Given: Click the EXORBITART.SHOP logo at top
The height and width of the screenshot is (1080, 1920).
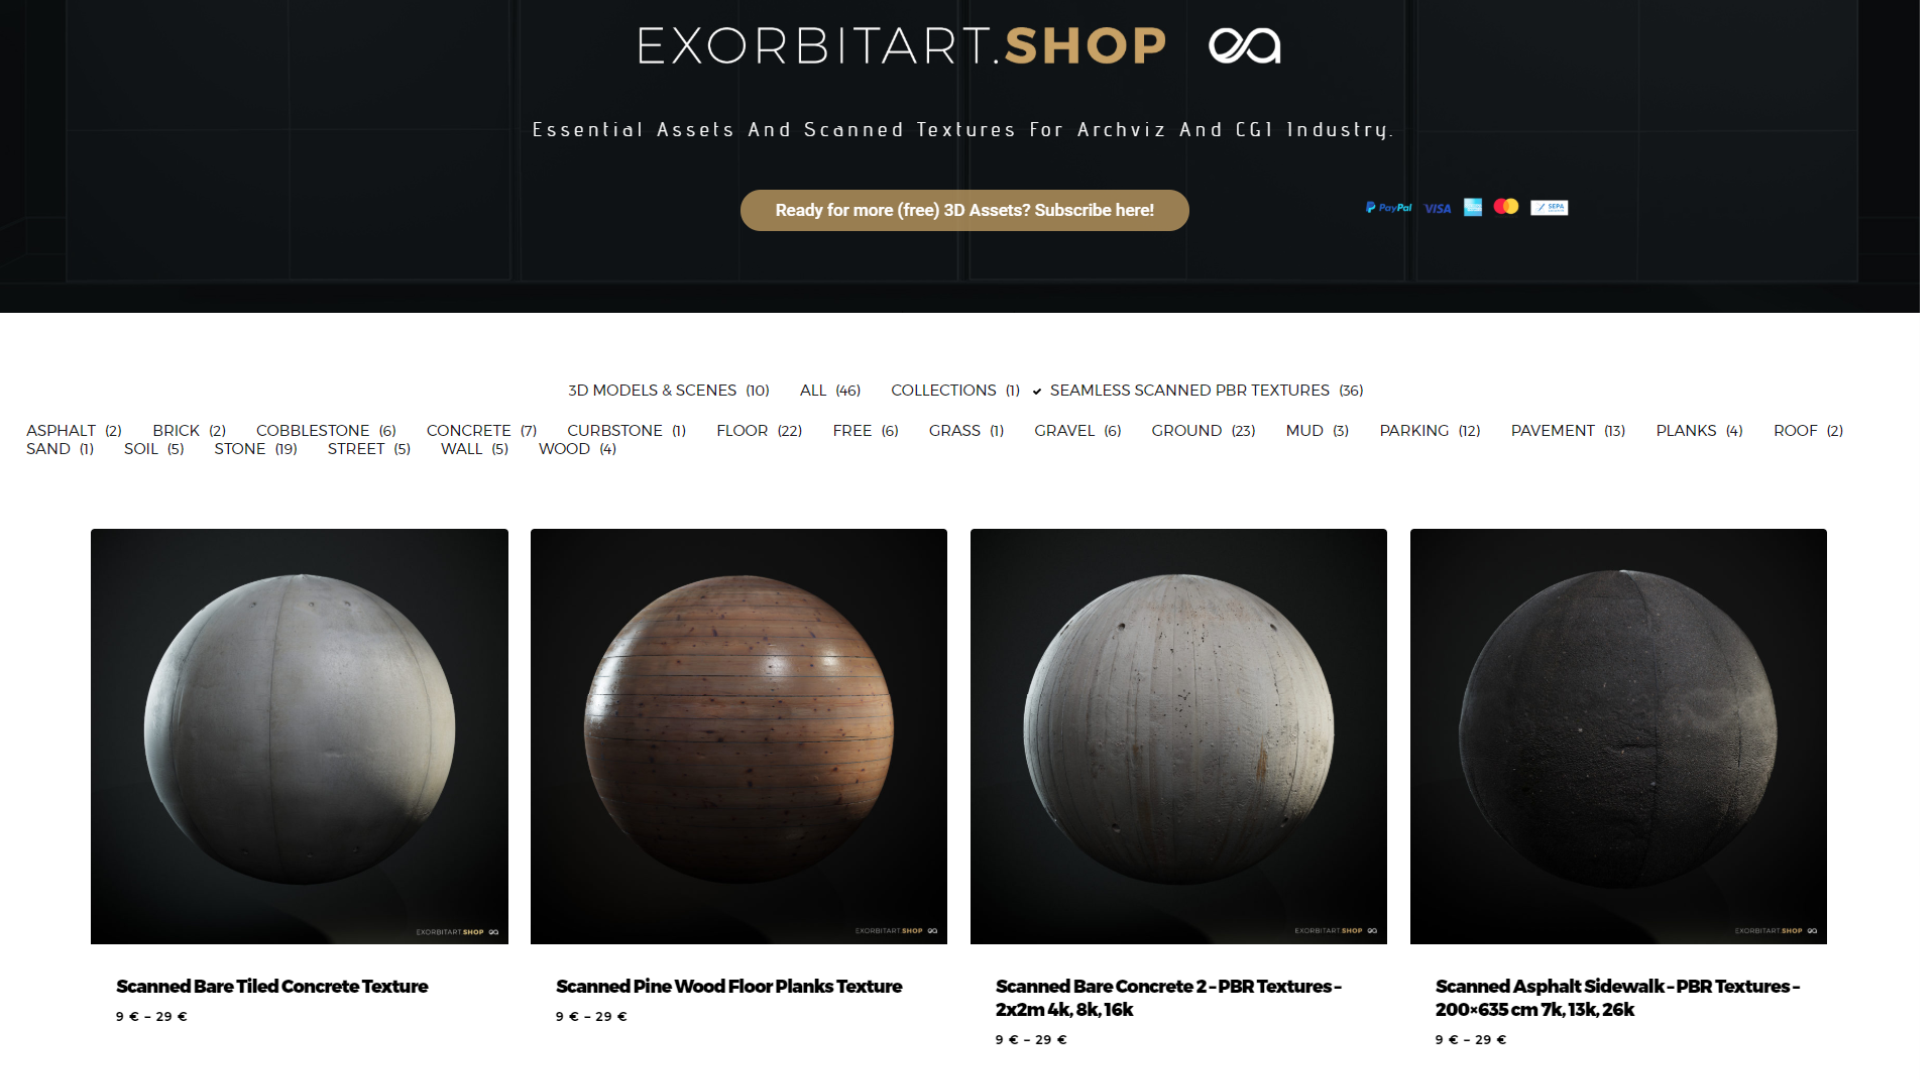Looking at the screenshot, I should coord(902,46).
